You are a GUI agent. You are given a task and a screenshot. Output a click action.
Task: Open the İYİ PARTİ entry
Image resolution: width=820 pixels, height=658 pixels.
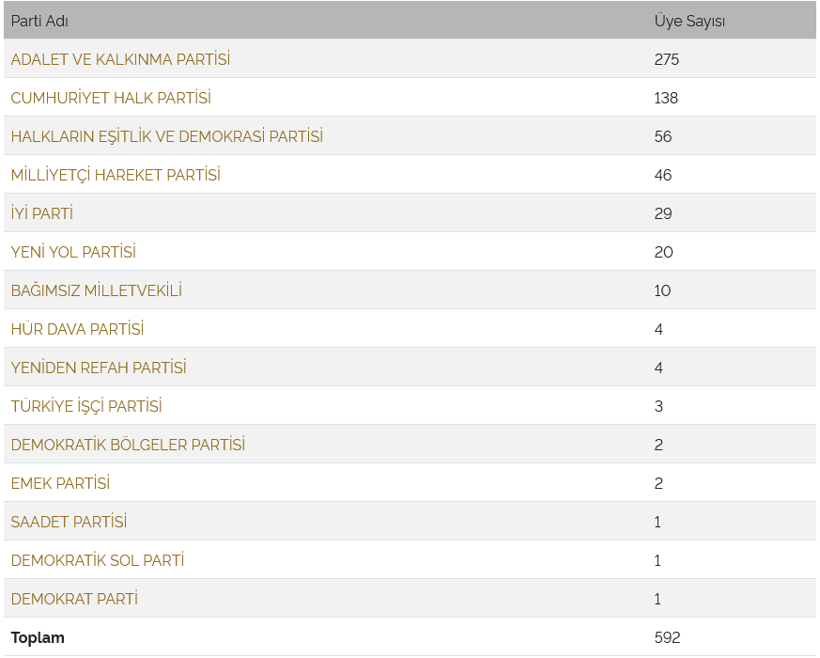[x=42, y=213]
